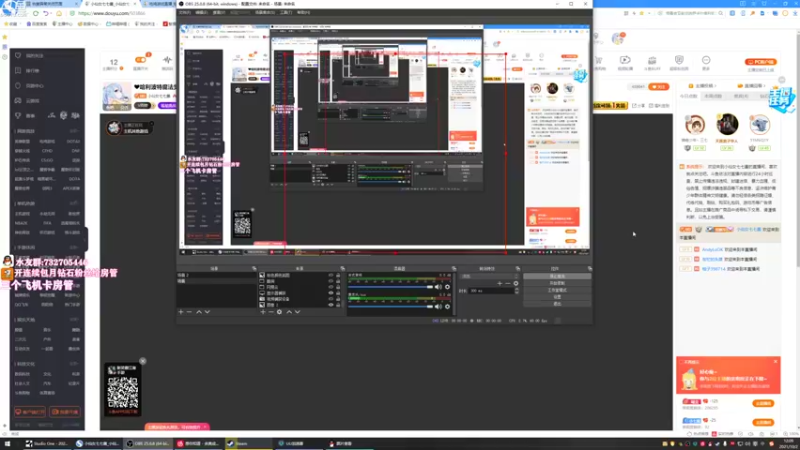The height and width of the screenshot is (450, 800).
Task: Undock the Scenes panel with its dock icon
Action: pyautogui.click(x=254, y=268)
